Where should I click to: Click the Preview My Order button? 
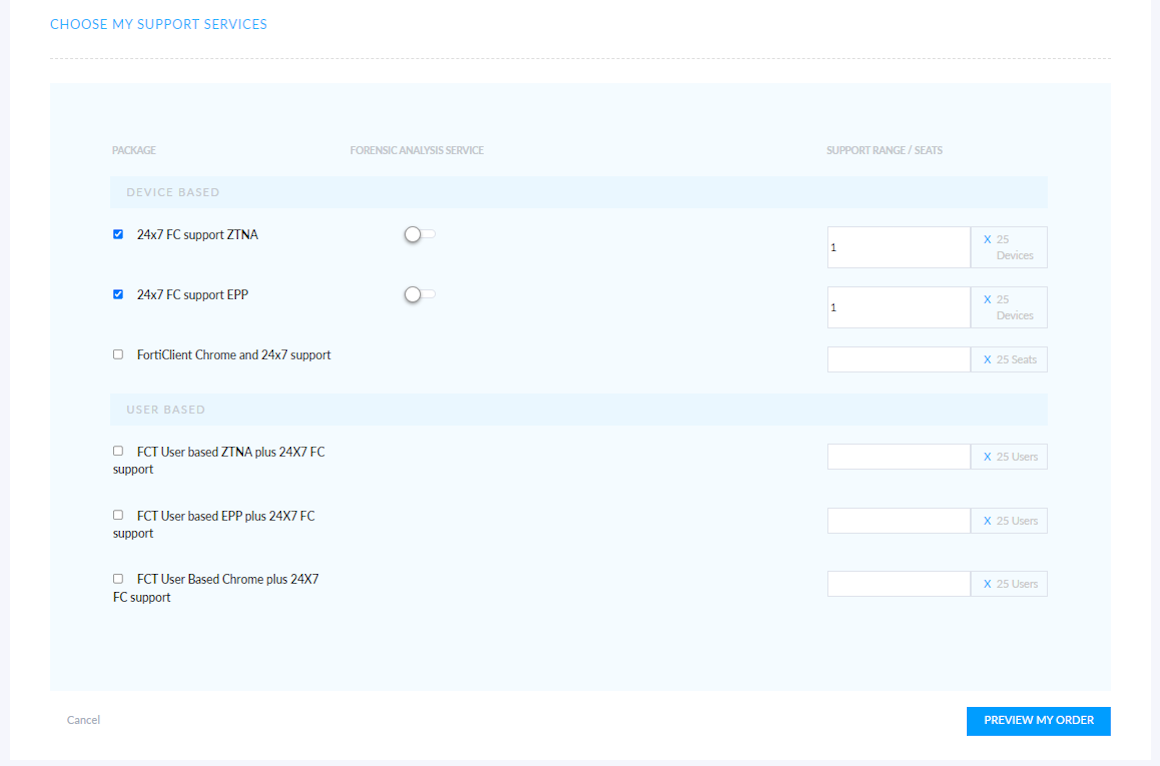(x=1038, y=720)
